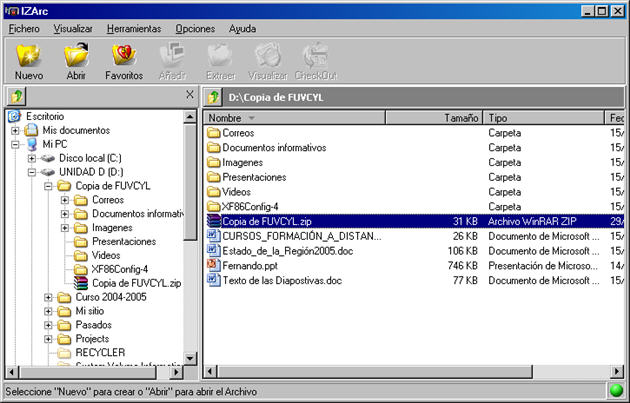The width and height of the screenshot is (630, 403).
Task: Open the Herramientas menu
Action: (133, 29)
